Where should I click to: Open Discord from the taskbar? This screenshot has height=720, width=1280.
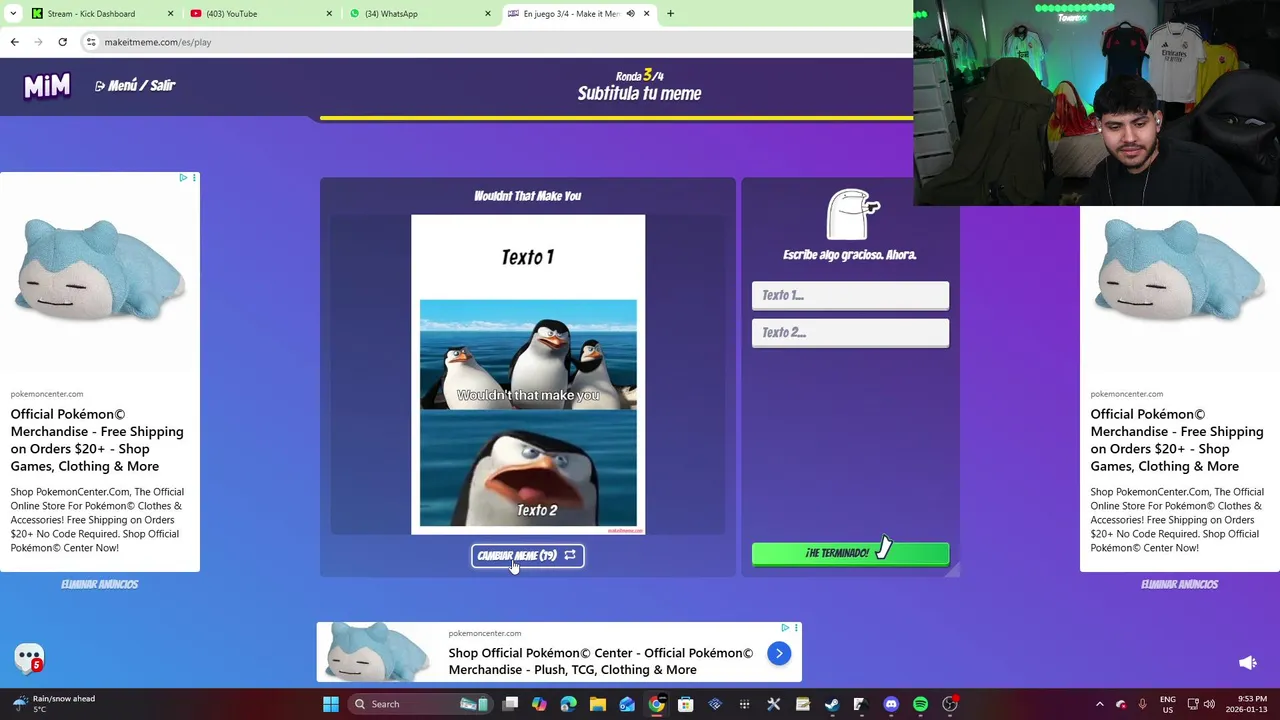[891, 704]
